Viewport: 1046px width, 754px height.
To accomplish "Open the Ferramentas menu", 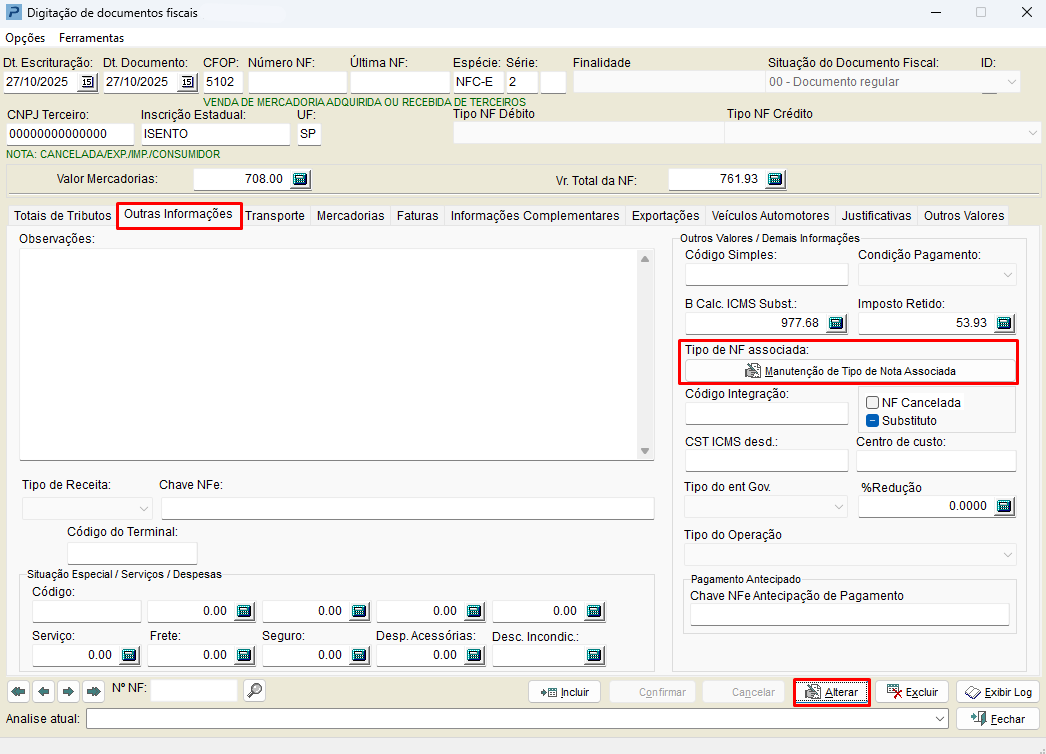I will (x=91, y=38).
